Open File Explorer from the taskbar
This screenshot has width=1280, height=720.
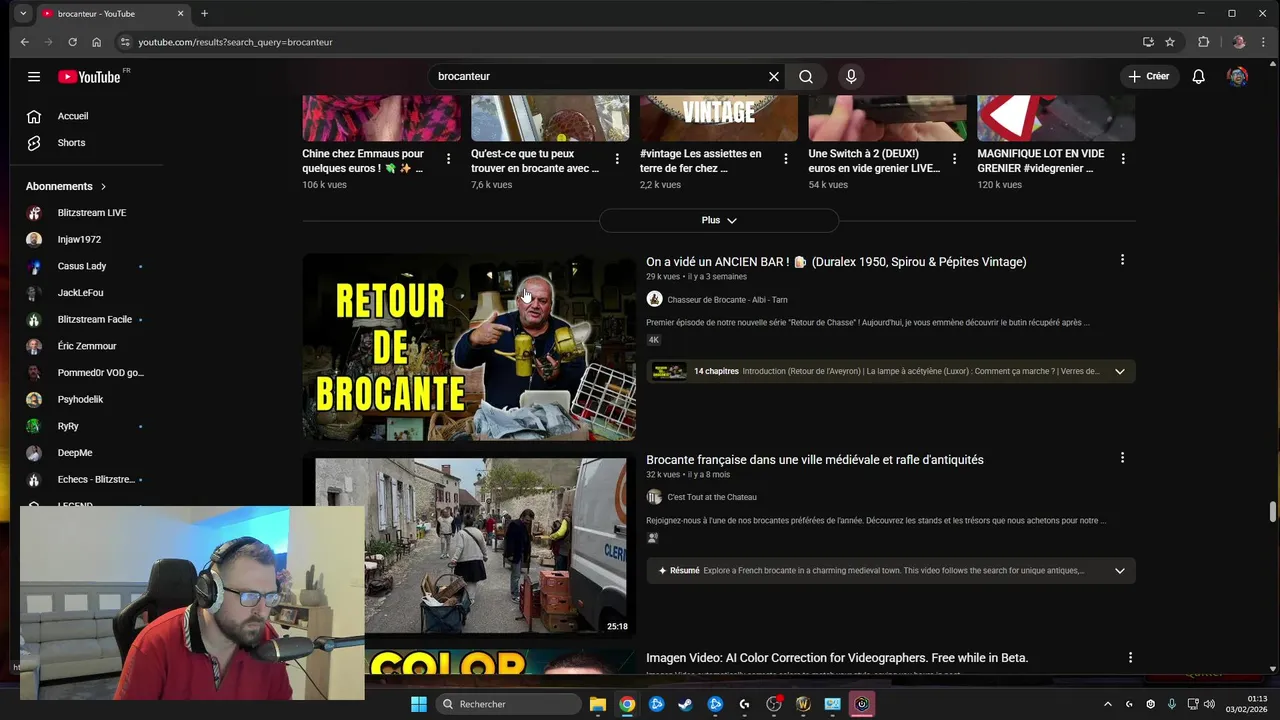597,704
